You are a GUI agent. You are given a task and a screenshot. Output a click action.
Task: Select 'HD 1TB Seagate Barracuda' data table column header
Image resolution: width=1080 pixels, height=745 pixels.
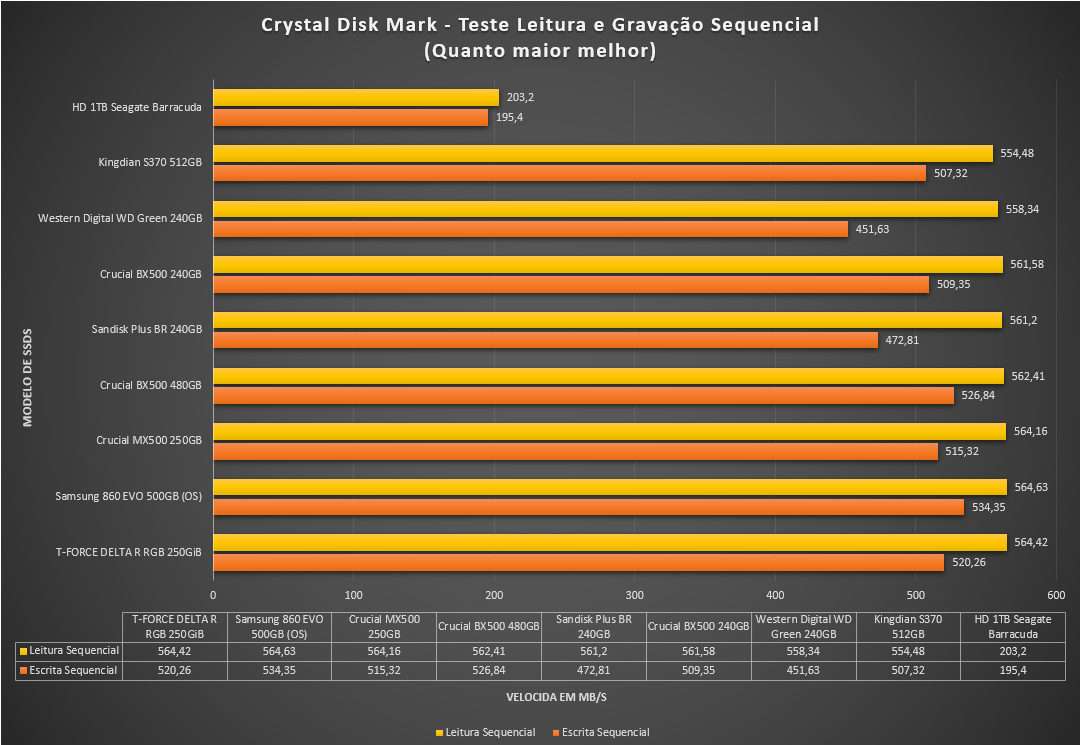click(x=1012, y=627)
